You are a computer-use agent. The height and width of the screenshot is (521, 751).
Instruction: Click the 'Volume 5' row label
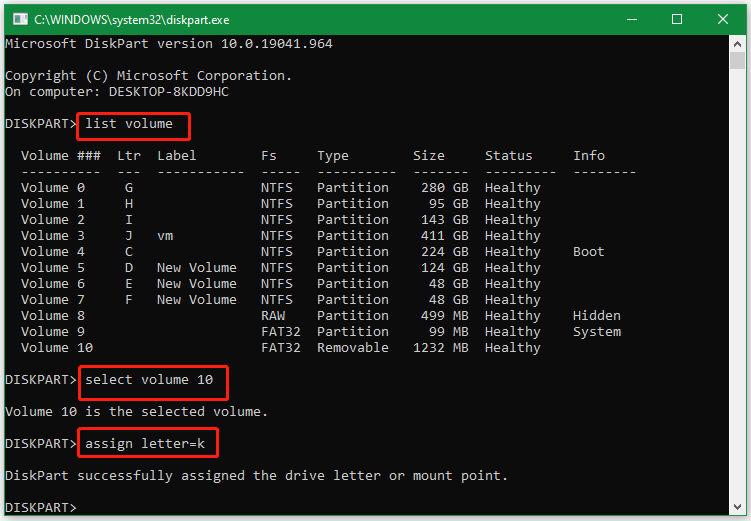click(x=53, y=268)
